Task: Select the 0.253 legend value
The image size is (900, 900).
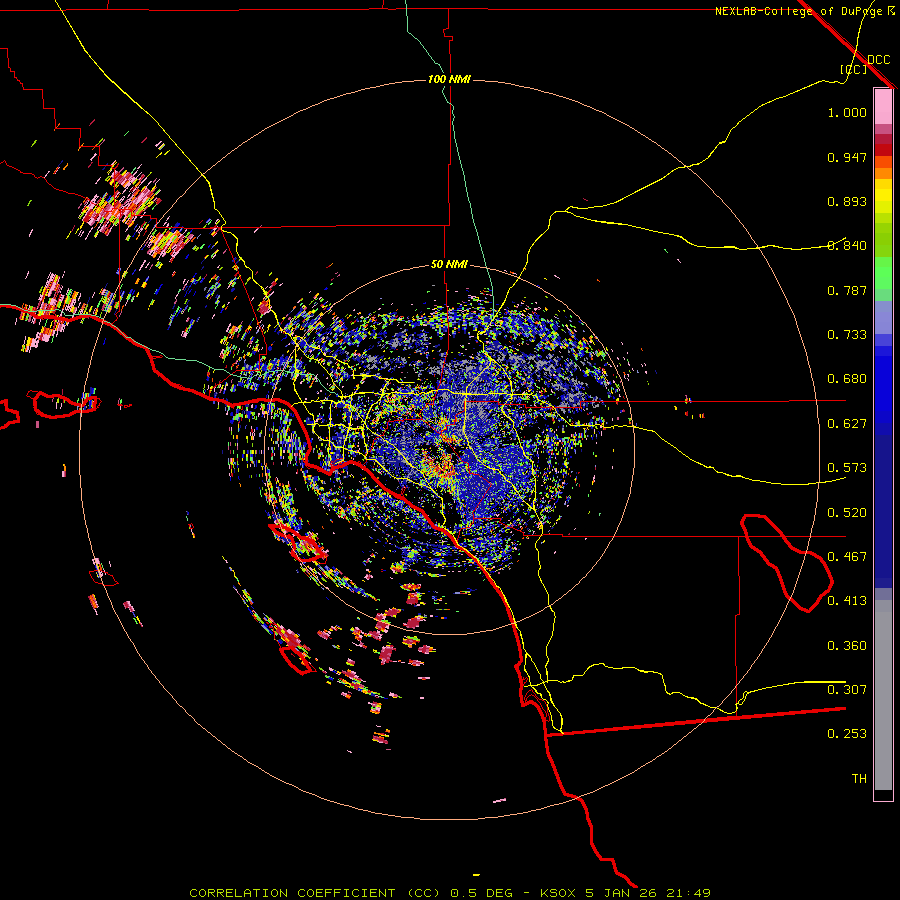Action: tap(847, 734)
